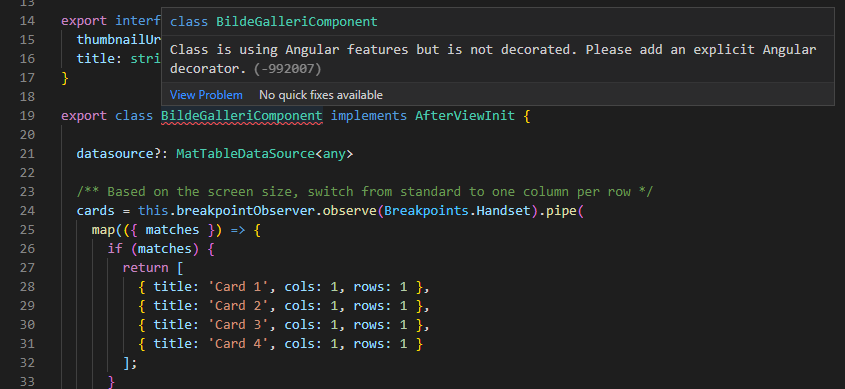Click the return keyword on line 27

pyautogui.click(x=146, y=268)
